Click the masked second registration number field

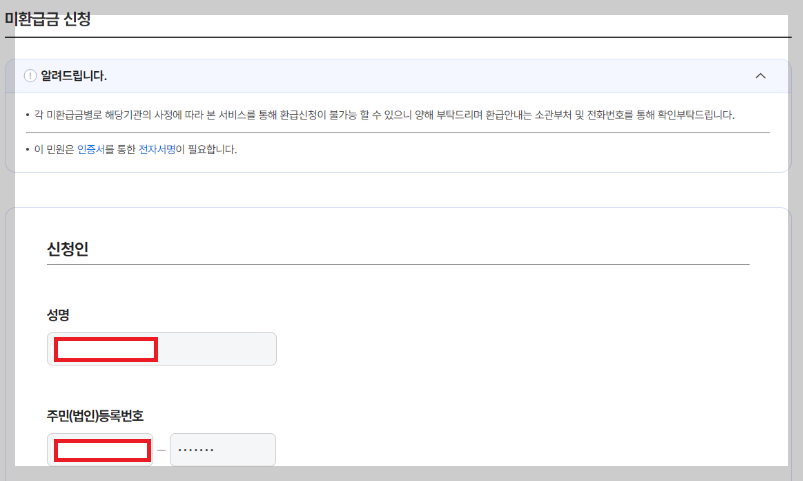click(223, 450)
